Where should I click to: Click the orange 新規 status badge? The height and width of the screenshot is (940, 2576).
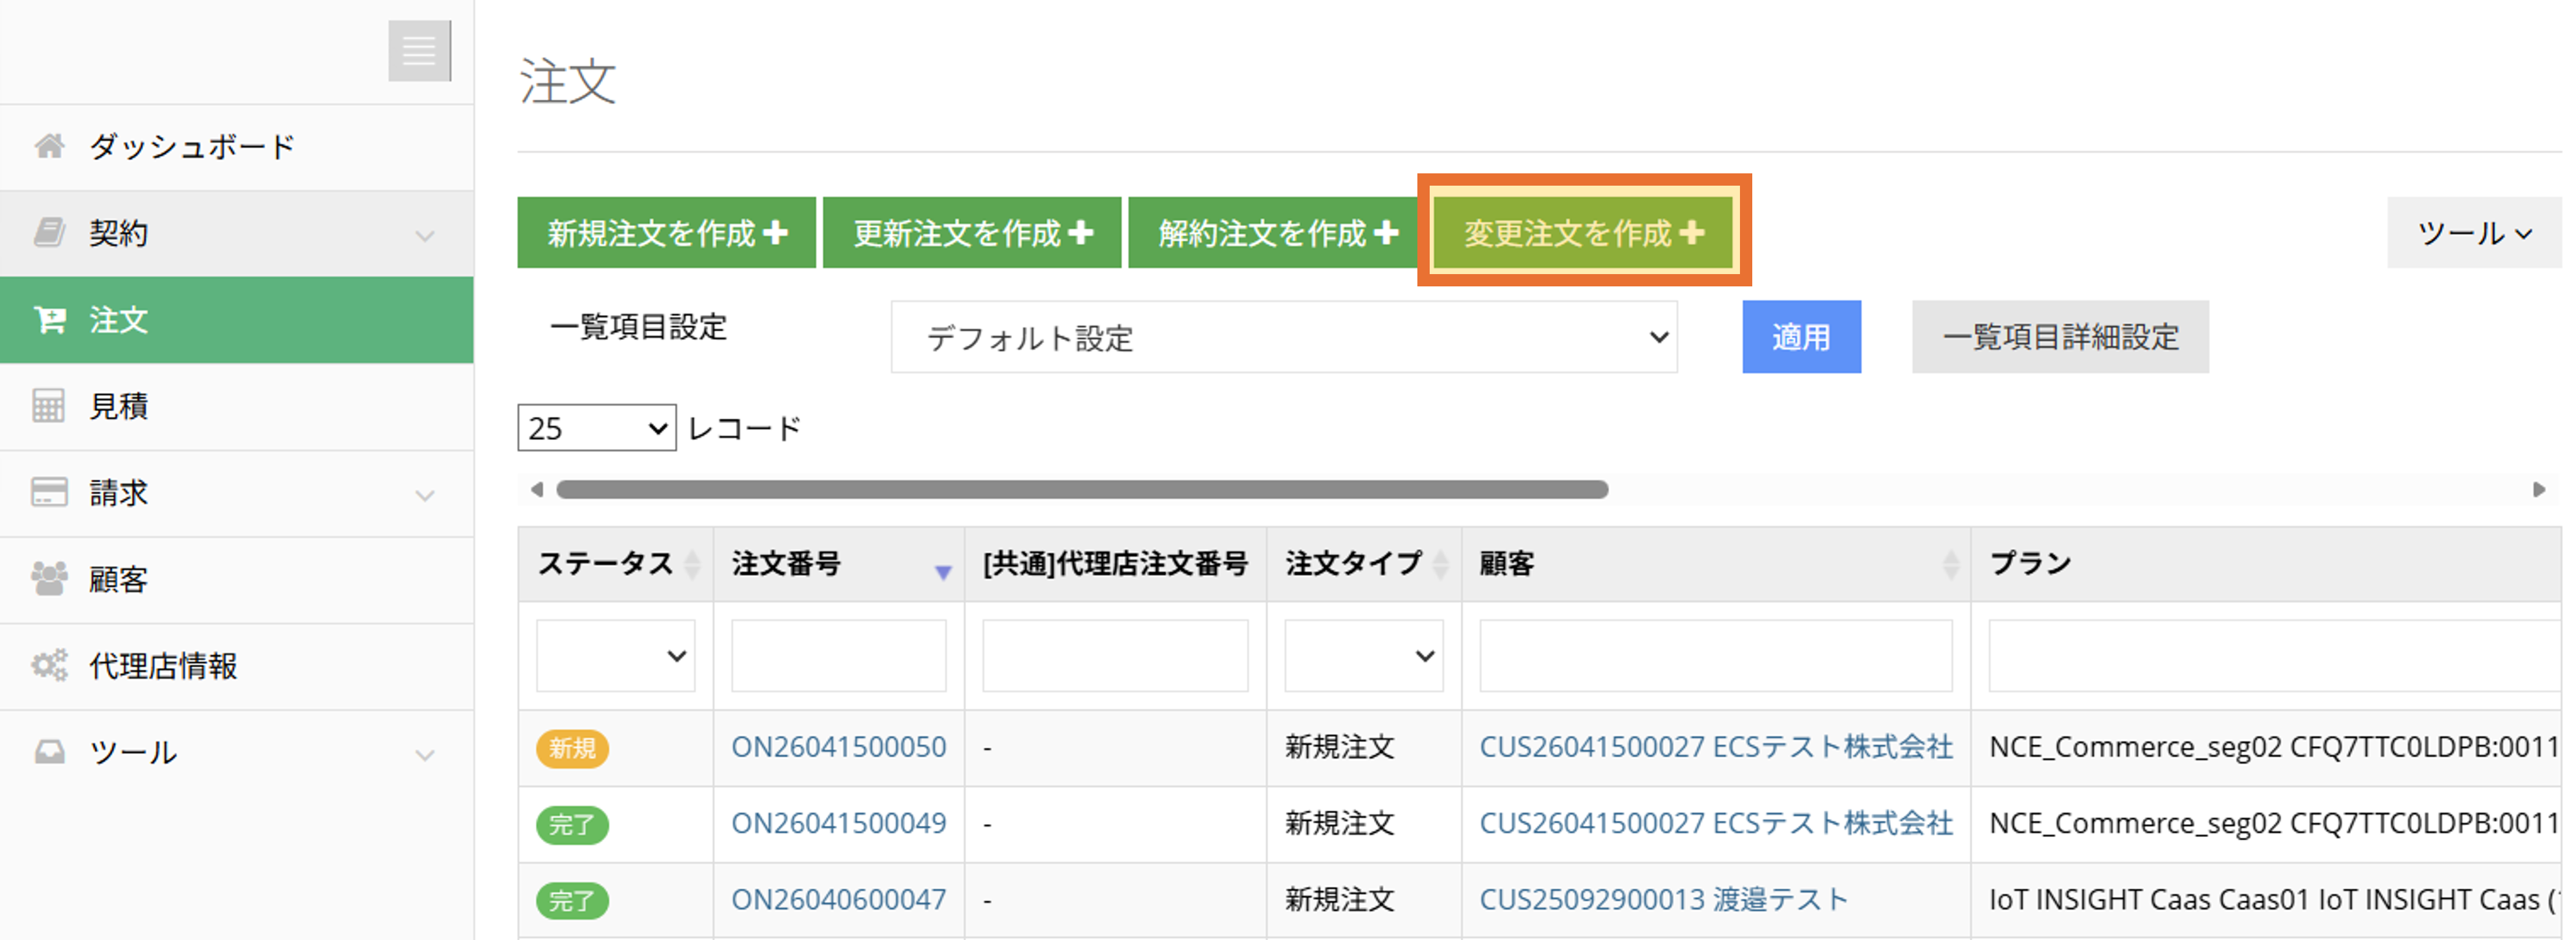(573, 748)
